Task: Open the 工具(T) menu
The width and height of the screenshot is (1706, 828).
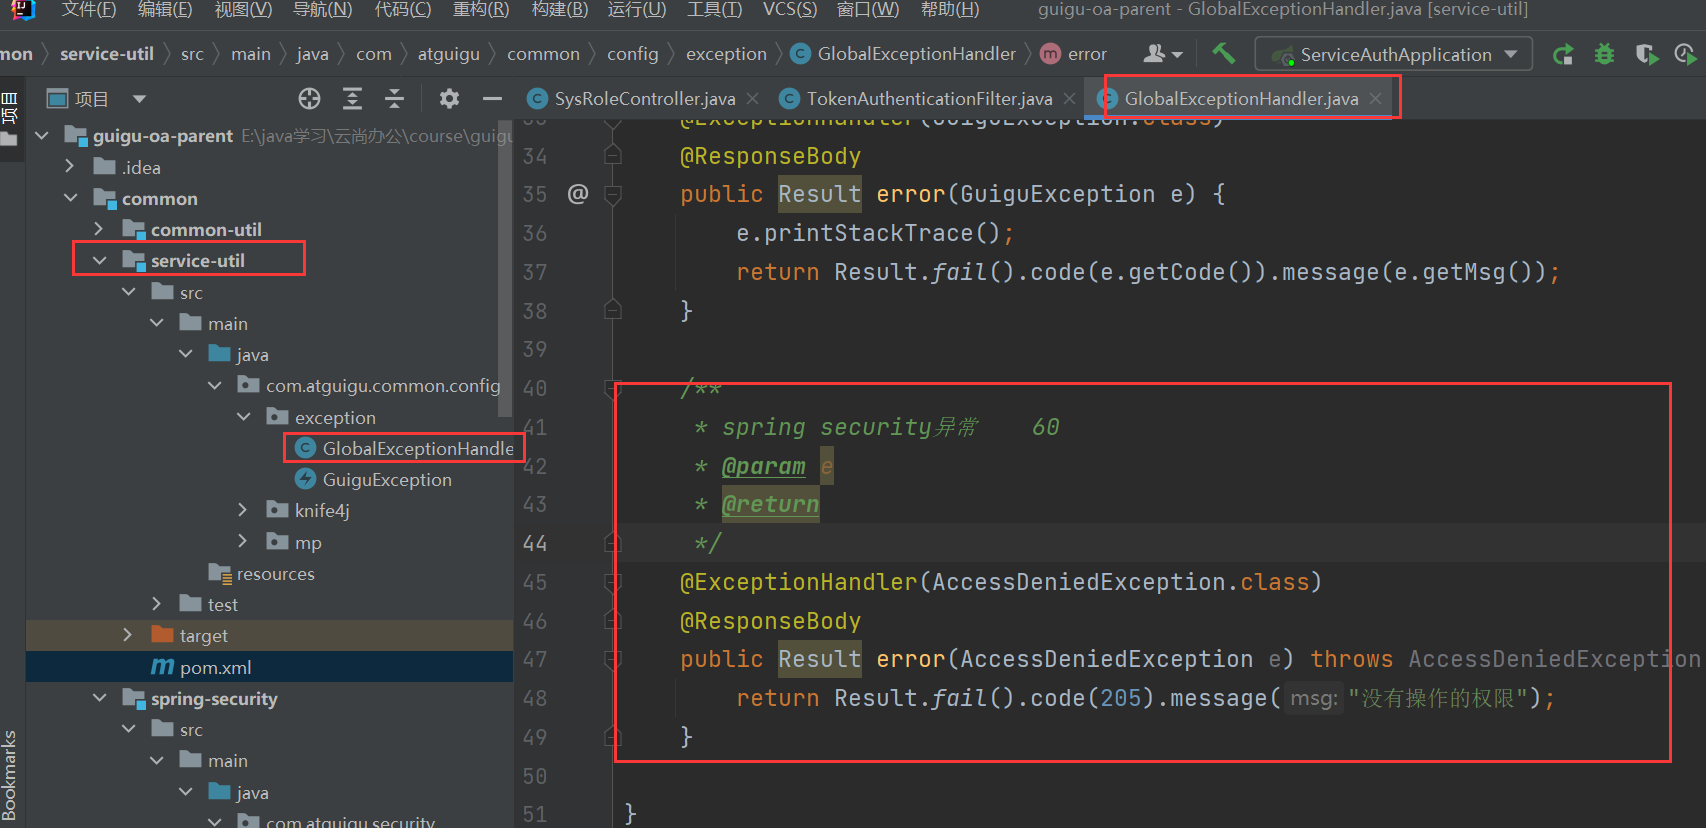Action: 714,10
